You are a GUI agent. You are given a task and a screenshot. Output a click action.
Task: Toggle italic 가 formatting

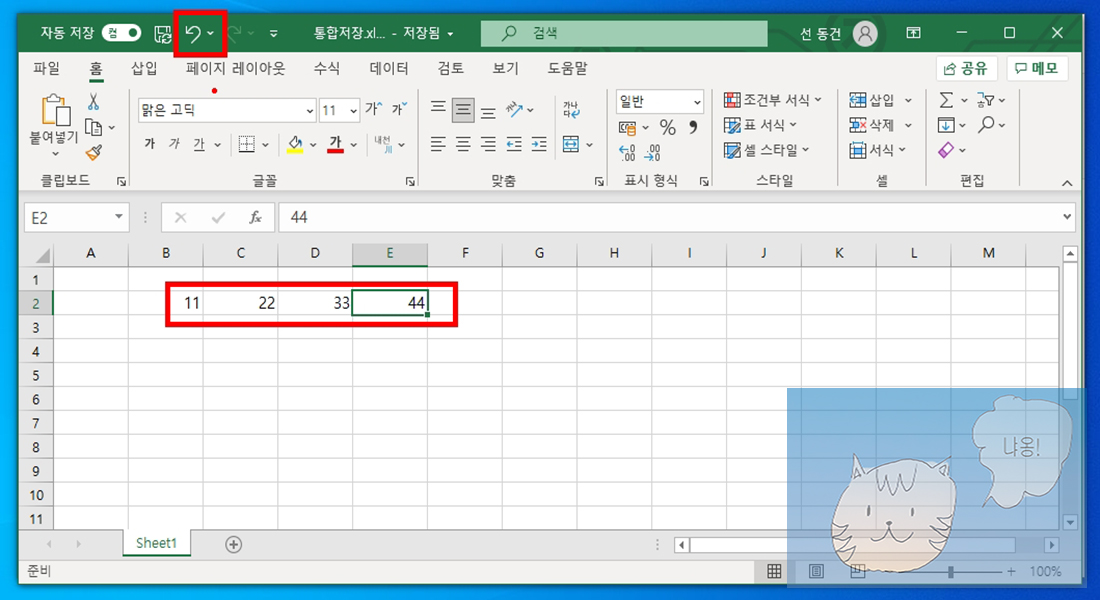(174, 144)
